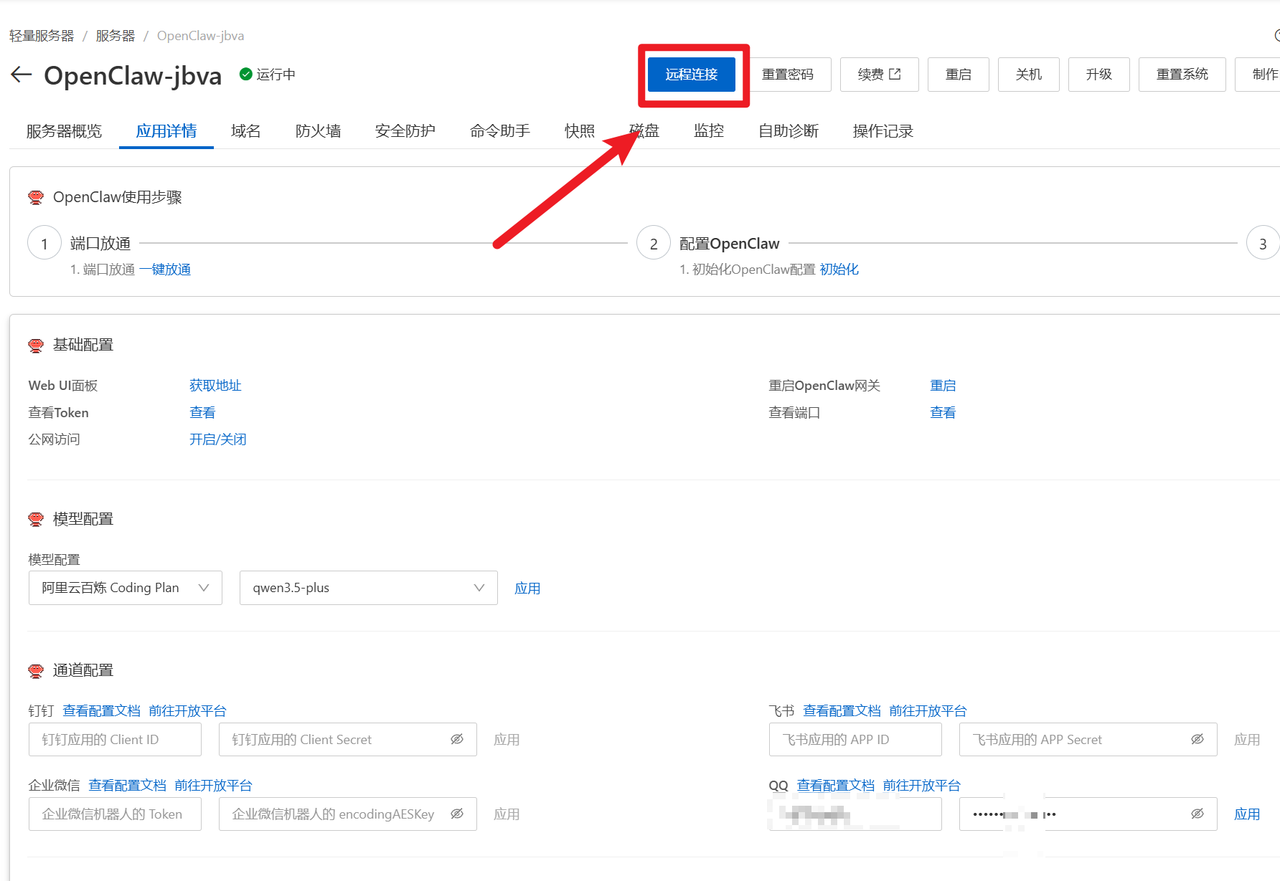1280x881 pixels.
Task: Click the 升级 button
Action: [1099, 74]
